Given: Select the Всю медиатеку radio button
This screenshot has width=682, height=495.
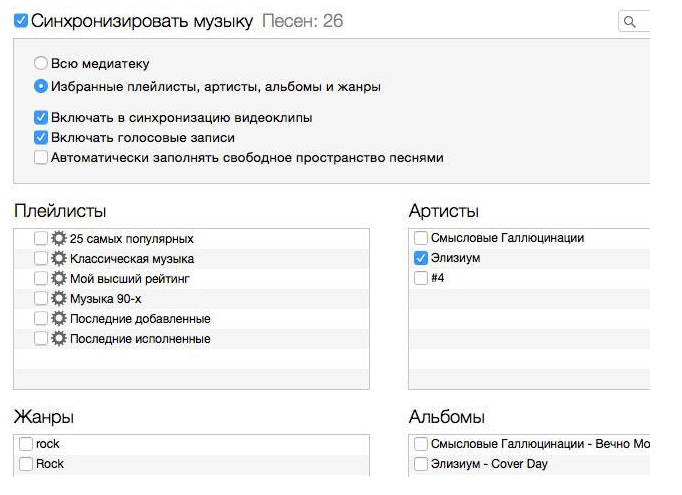Looking at the screenshot, I should tap(41, 63).
